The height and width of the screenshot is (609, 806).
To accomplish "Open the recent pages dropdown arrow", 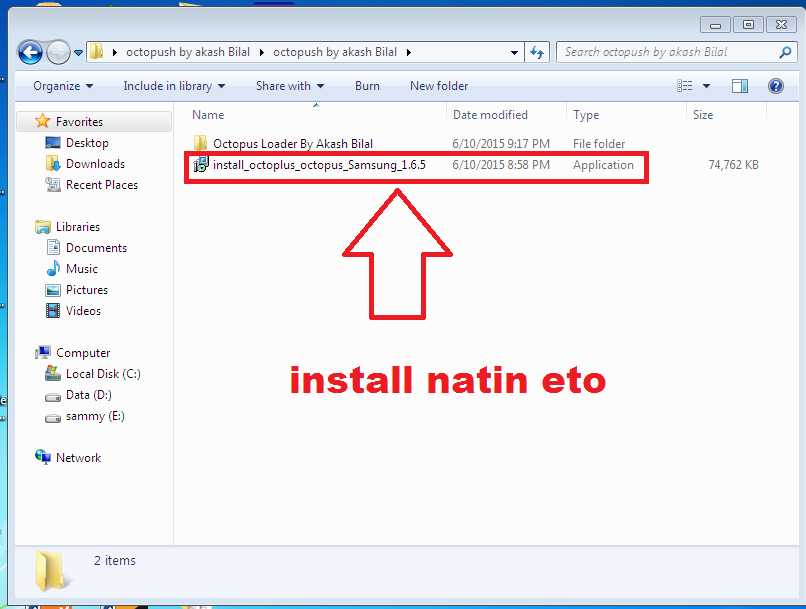I will coord(78,52).
